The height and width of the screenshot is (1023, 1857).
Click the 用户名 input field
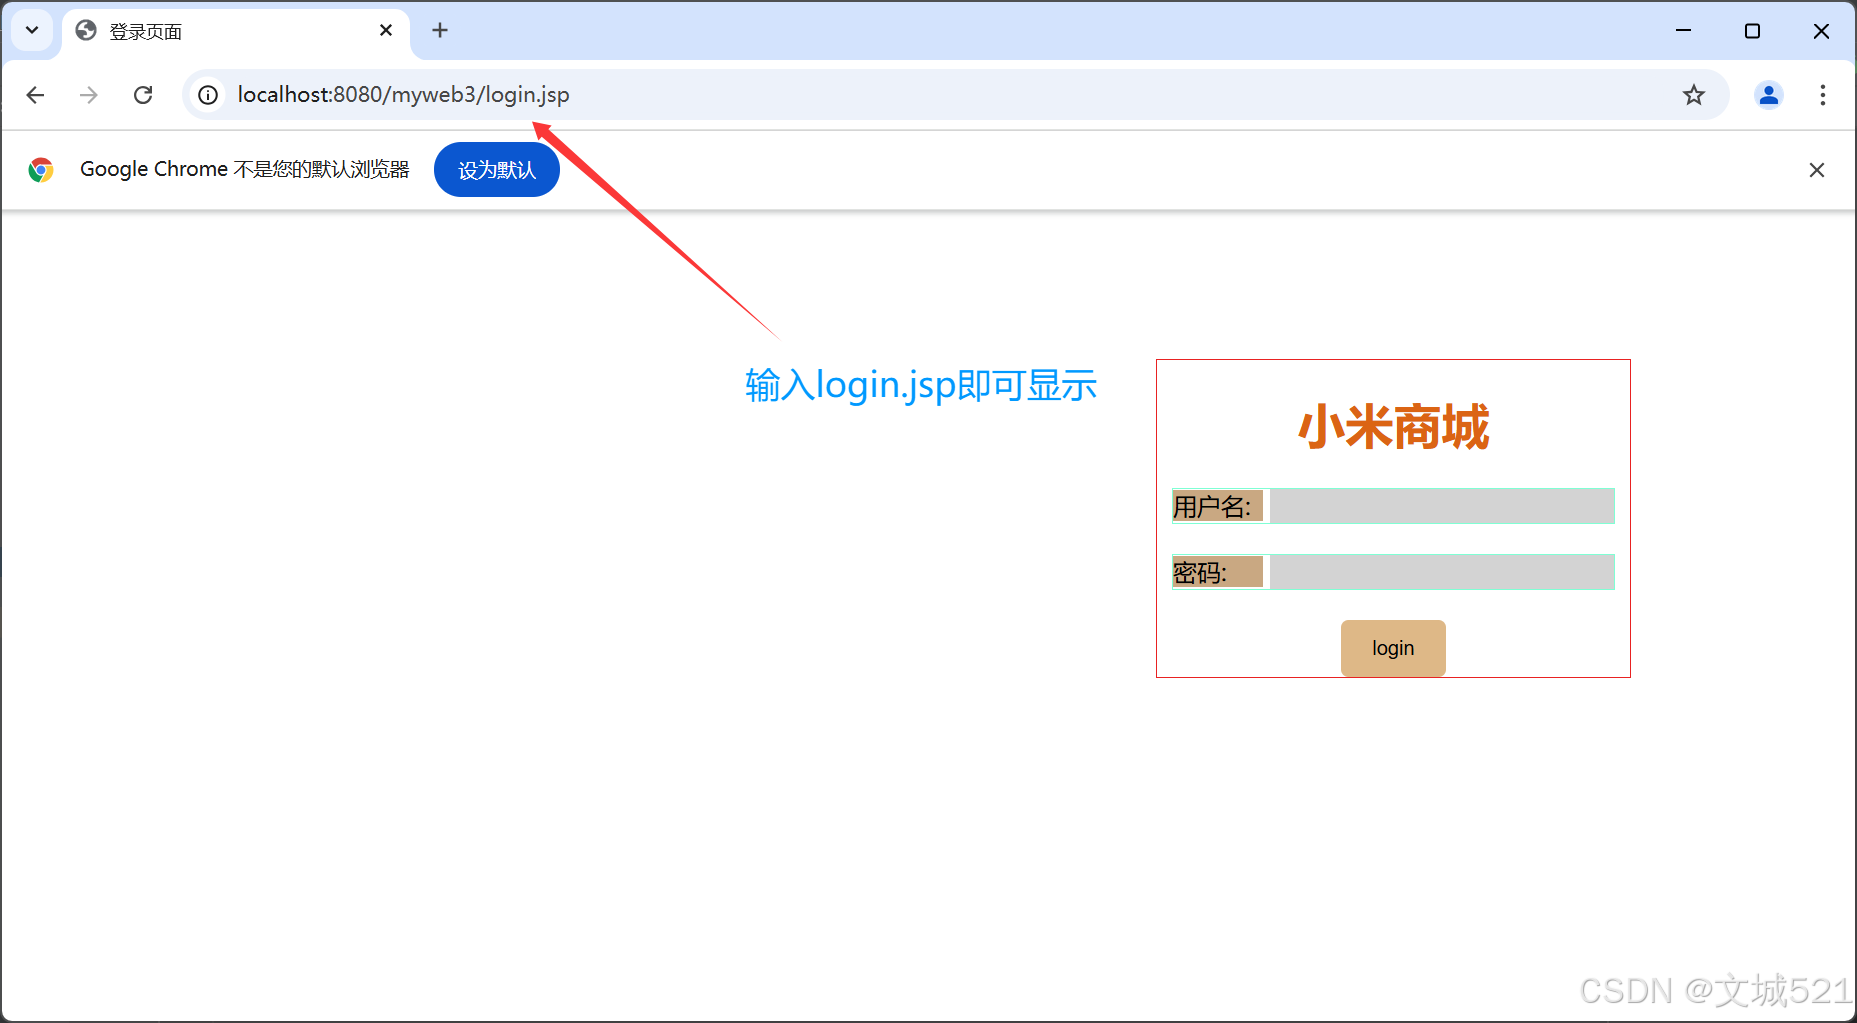pyautogui.click(x=1441, y=506)
